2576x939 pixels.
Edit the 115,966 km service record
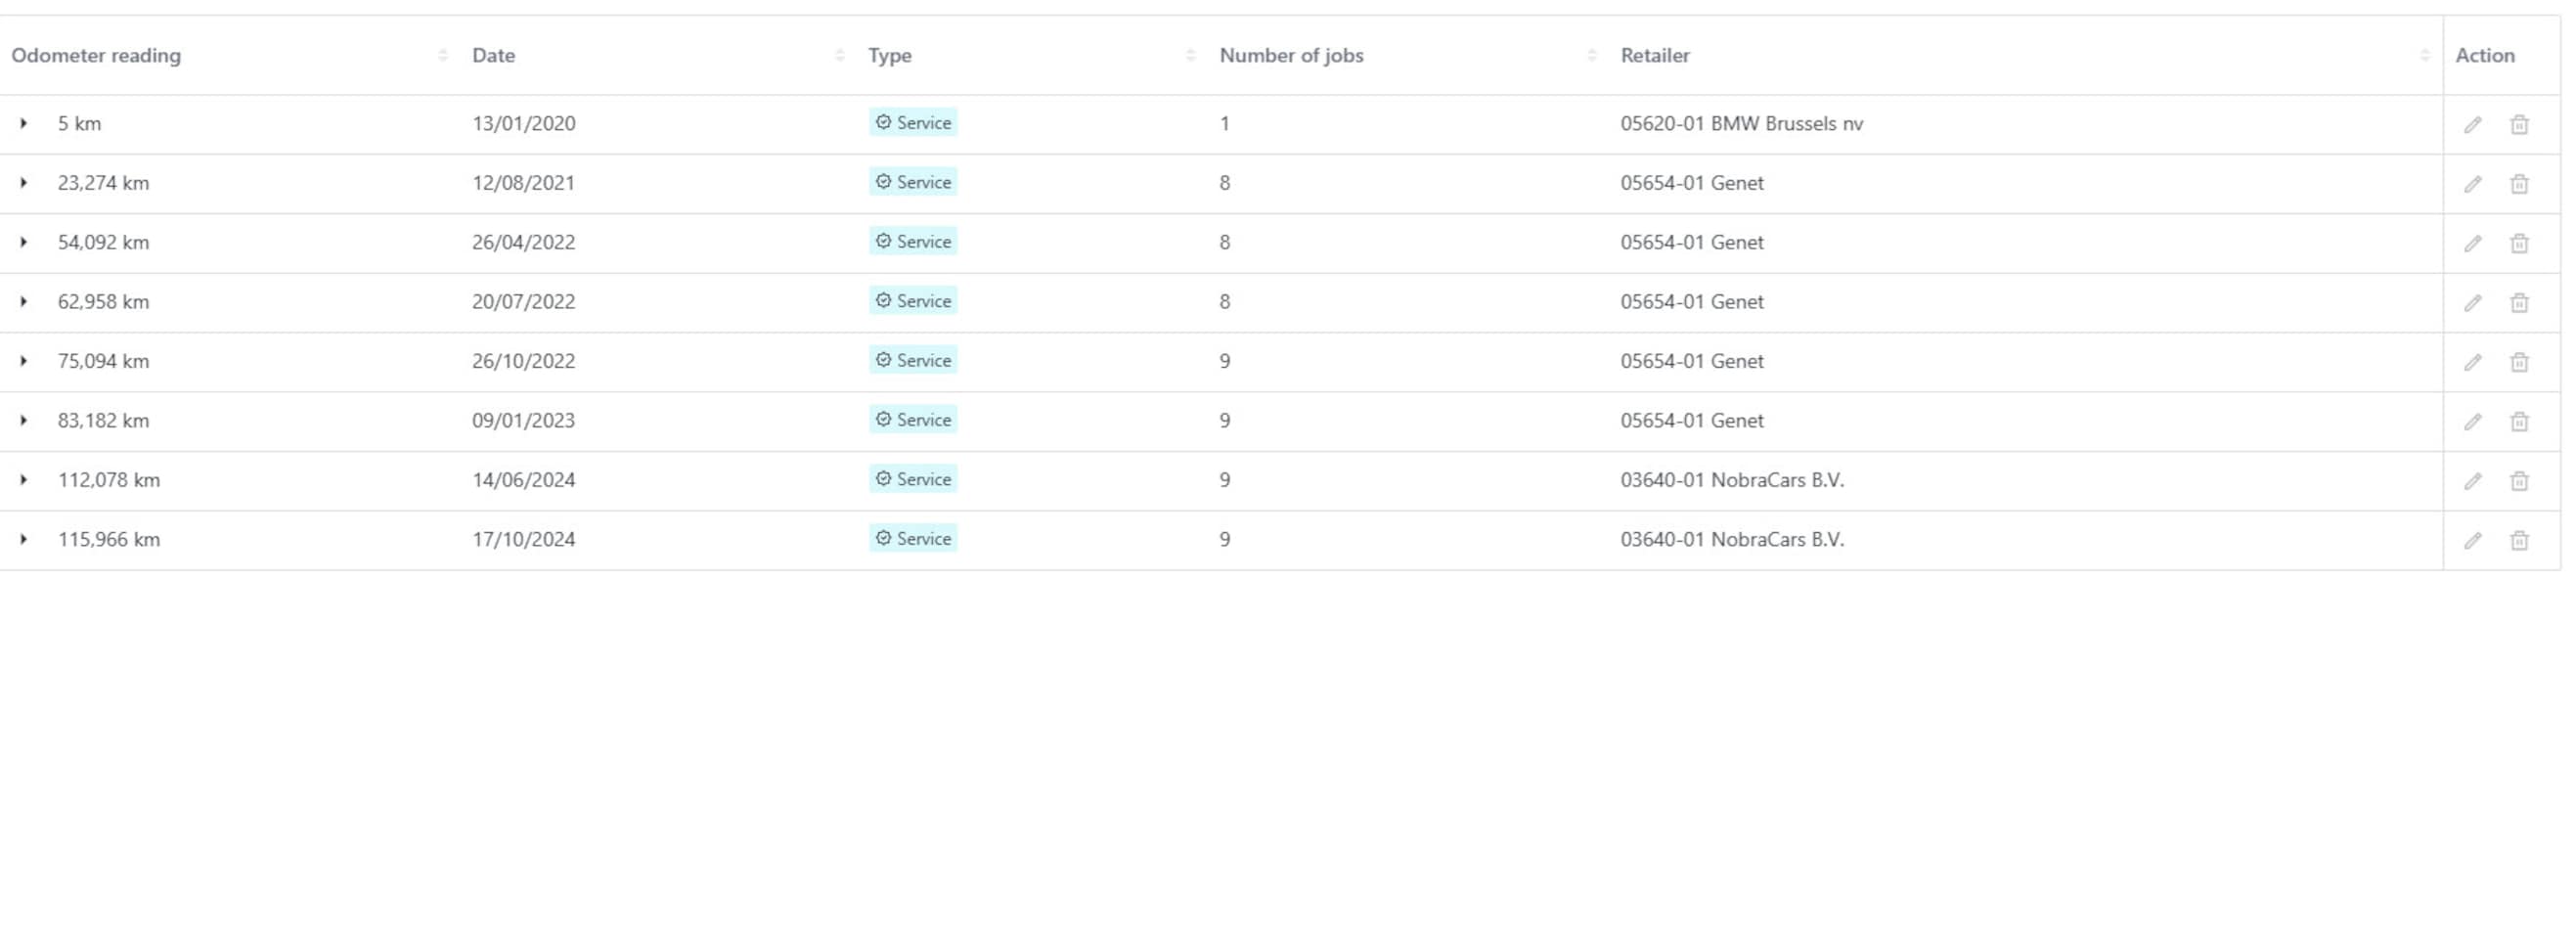(x=2472, y=540)
